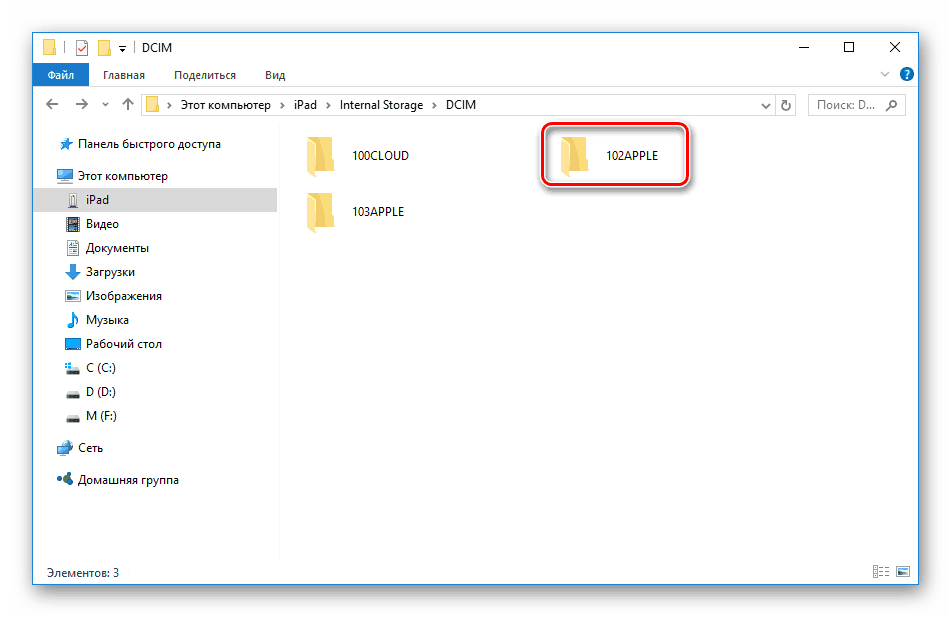Select Этот компьютер in the navigation pane

(112, 176)
